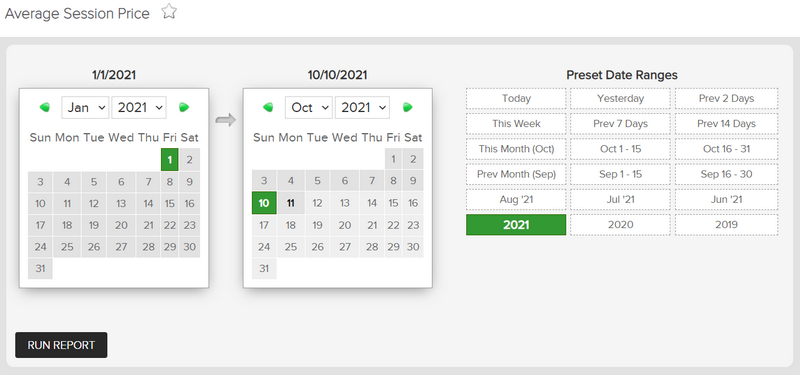This screenshot has height=375, width=800.
Task: Favorite the Average Session Price report star
Action: pos(169,11)
